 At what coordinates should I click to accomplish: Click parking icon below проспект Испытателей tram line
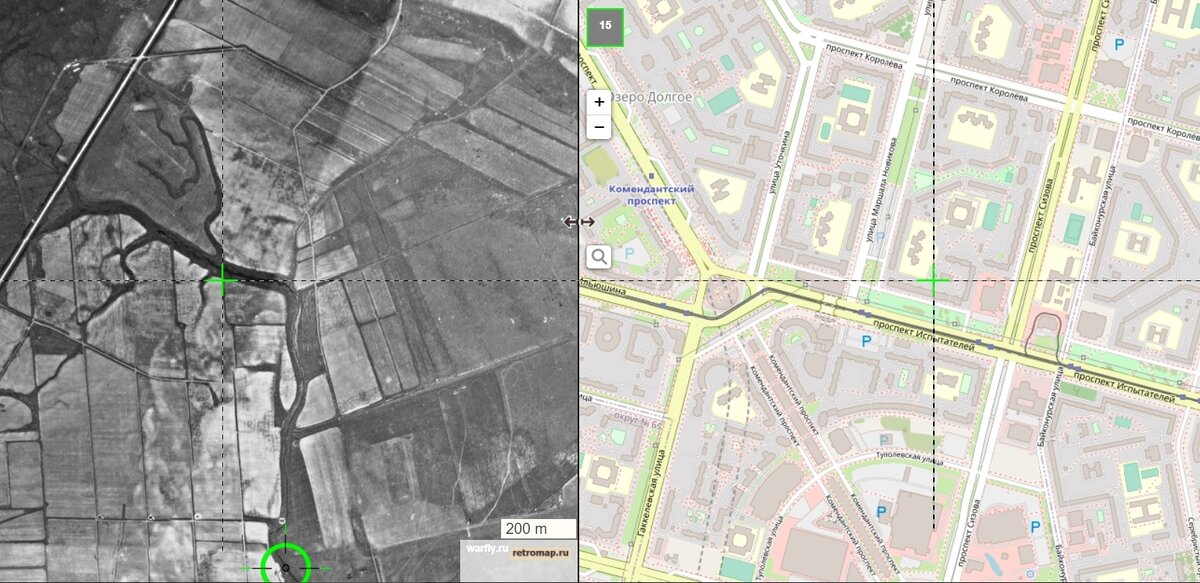pyautogui.click(x=866, y=341)
